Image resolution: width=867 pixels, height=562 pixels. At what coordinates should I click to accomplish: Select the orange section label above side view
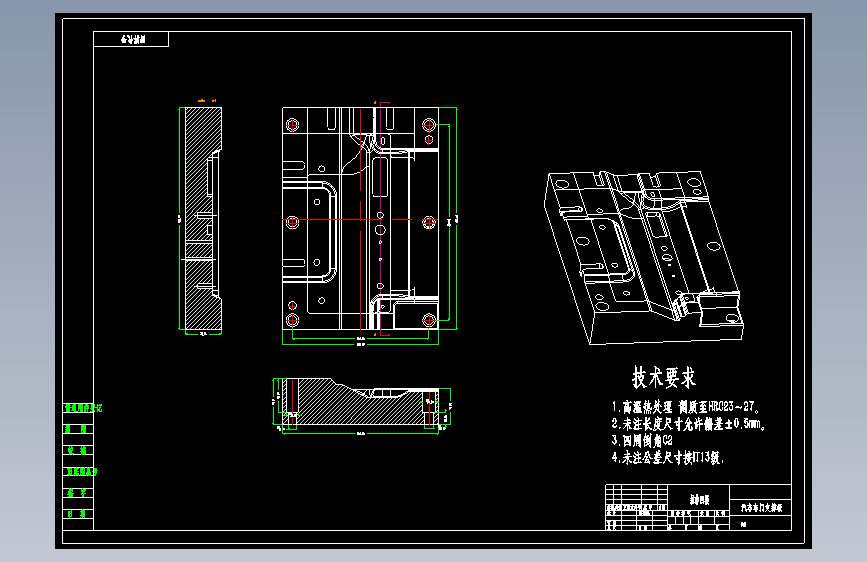pos(207,101)
